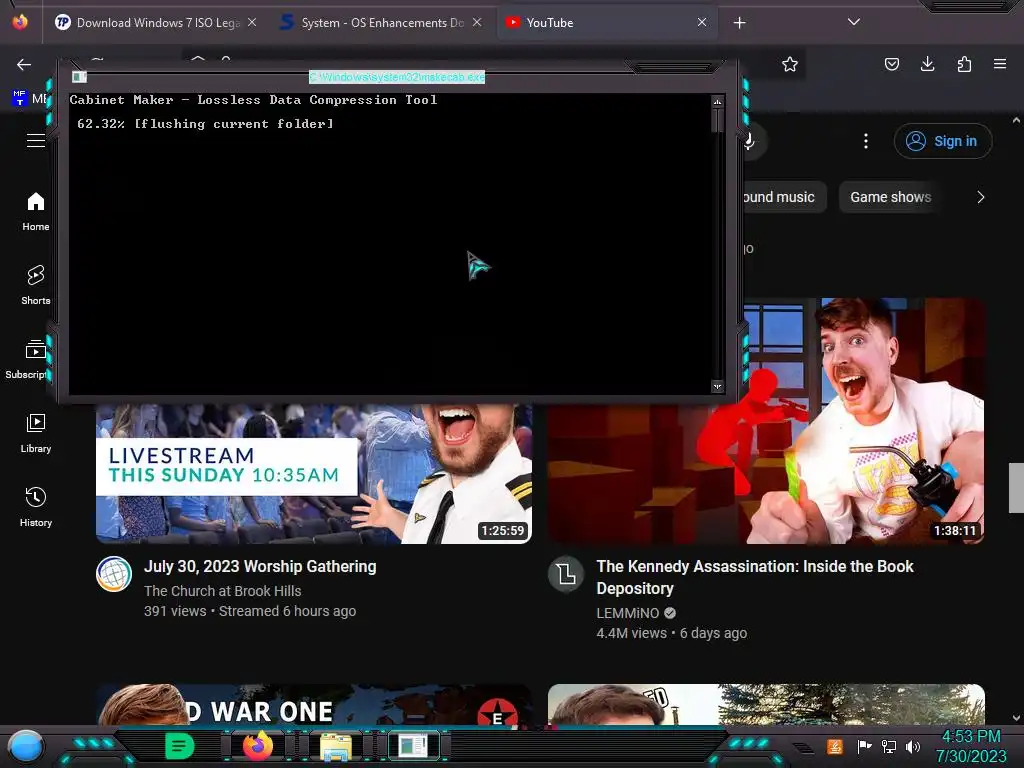
Task: Open Shorts in the YouTube sidebar
Action: tap(36, 285)
